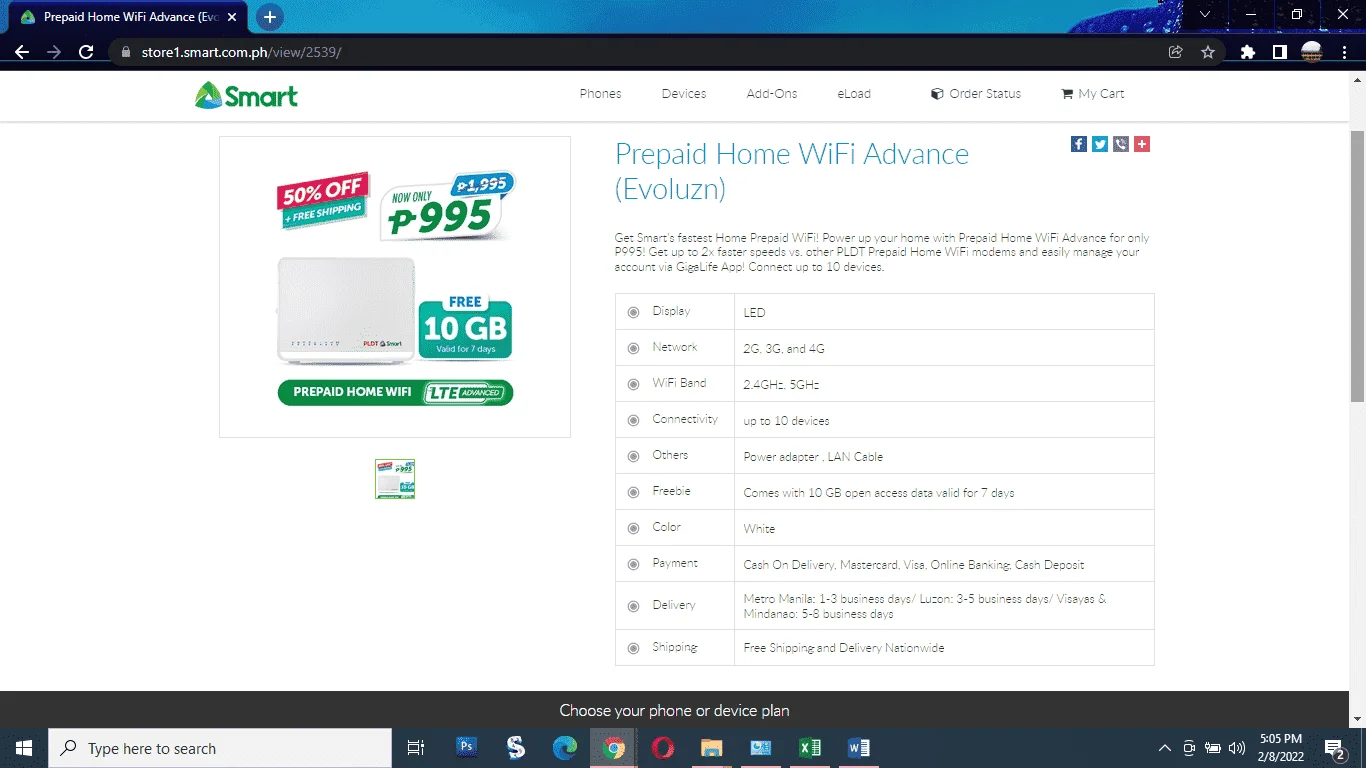The height and width of the screenshot is (768, 1366).
Task: View site information via the lock icon
Action: pyautogui.click(x=125, y=52)
